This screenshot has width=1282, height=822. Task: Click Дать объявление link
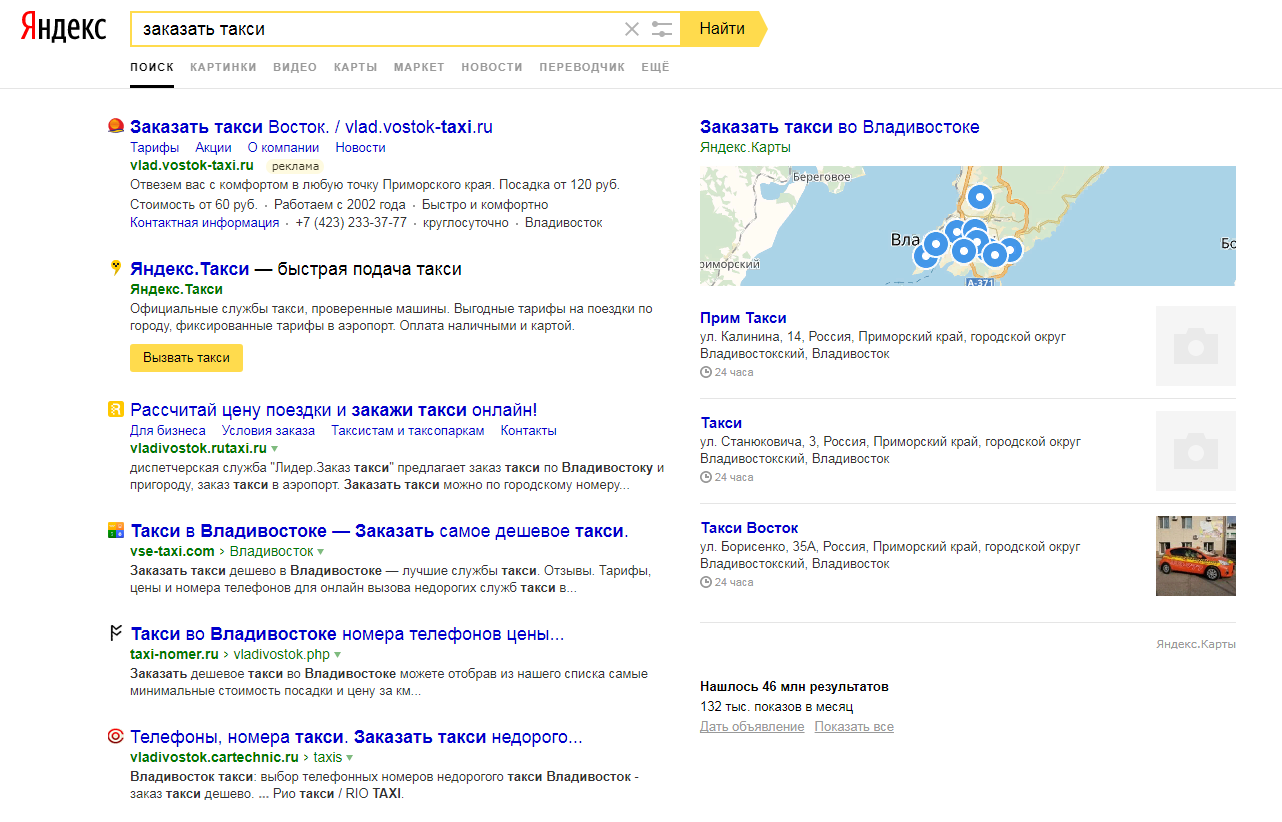(752, 727)
